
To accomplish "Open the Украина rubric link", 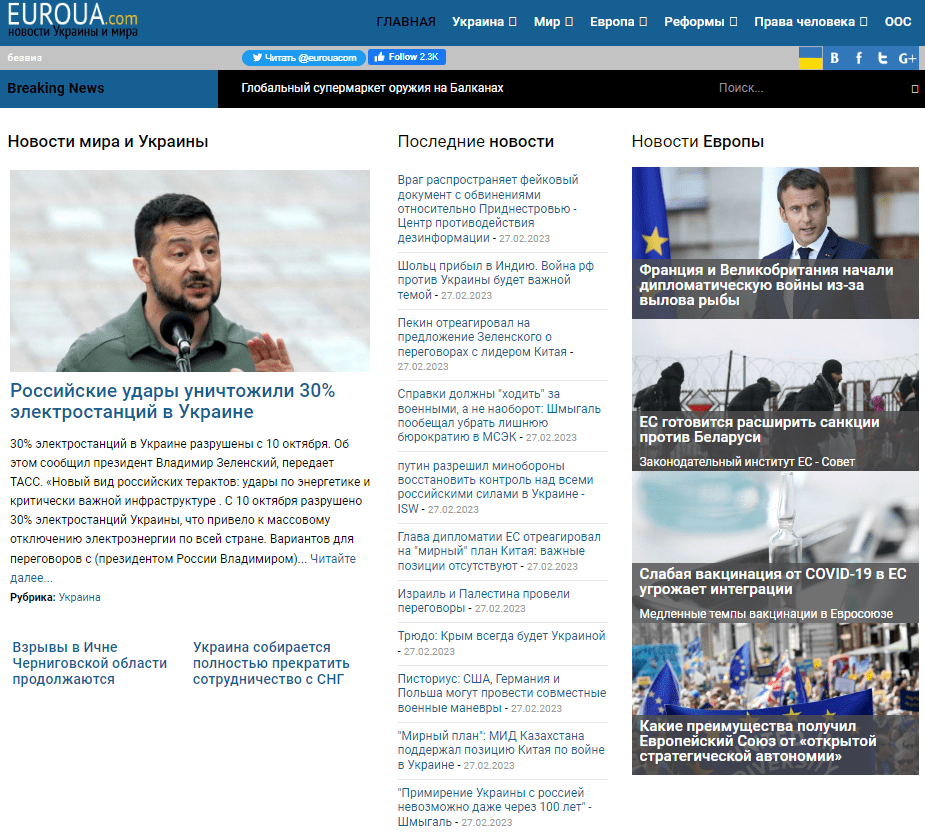I will [80, 598].
